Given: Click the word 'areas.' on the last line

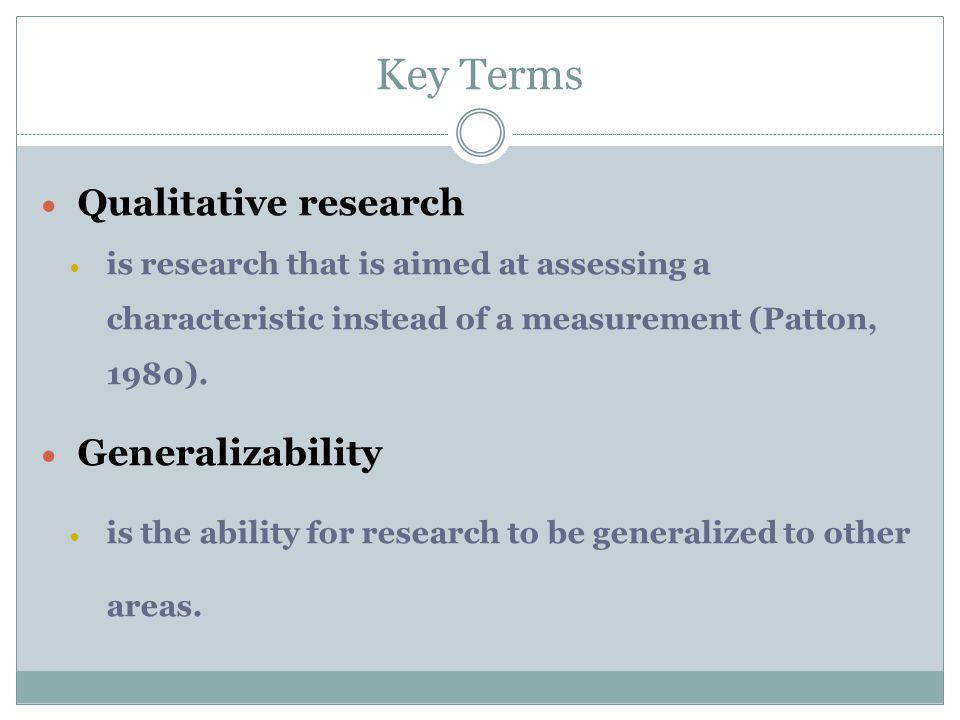Looking at the screenshot, I should pyautogui.click(x=154, y=607).
